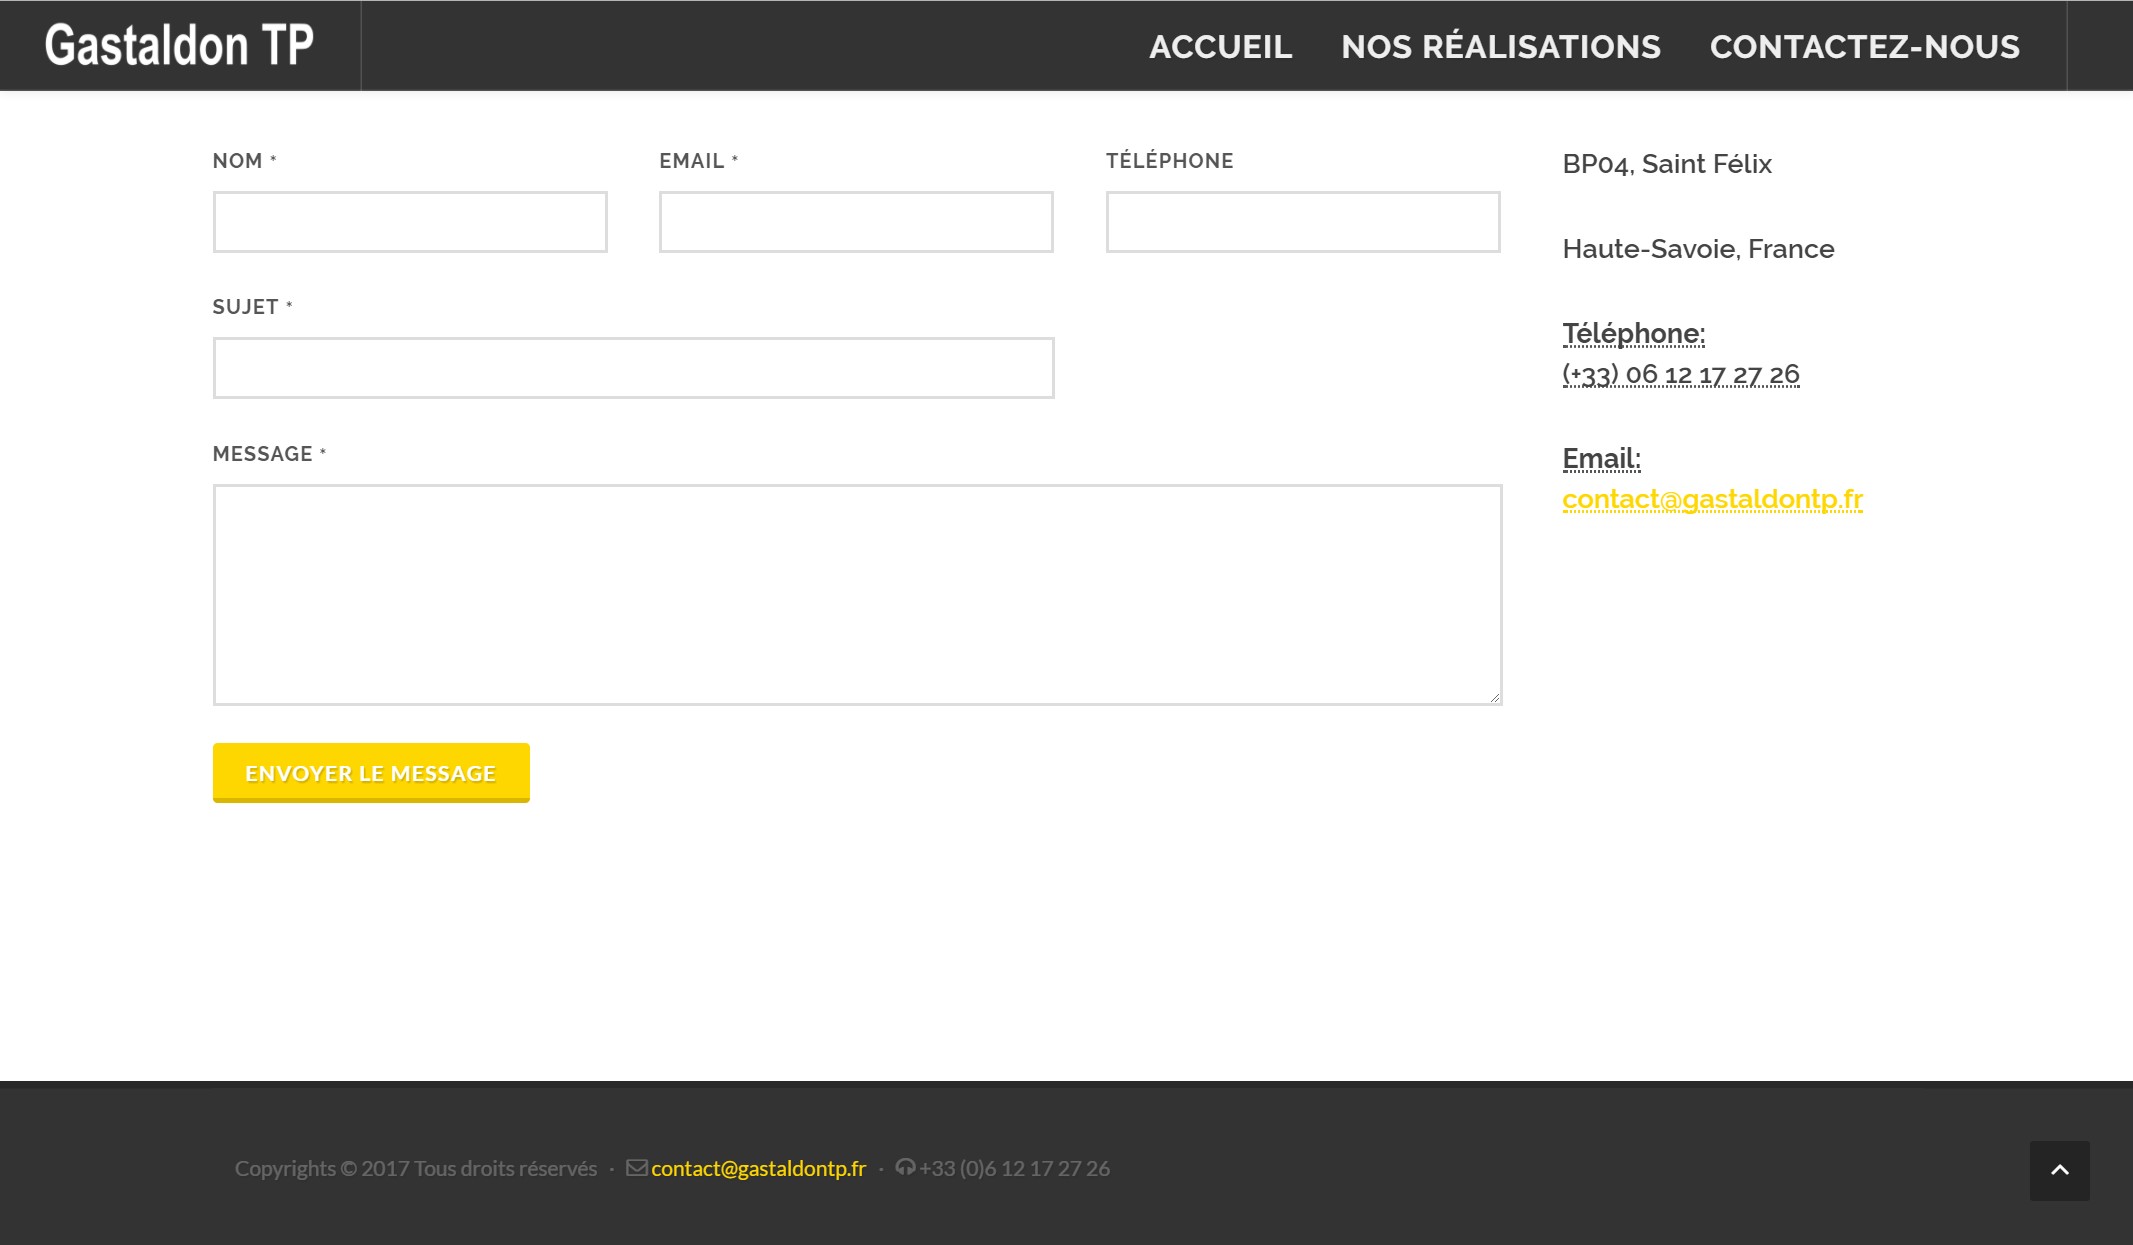Click footer phone number +33 (0)6 12 17 27 26
Viewport: 2133px width, 1245px height.
[1014, 1168]
